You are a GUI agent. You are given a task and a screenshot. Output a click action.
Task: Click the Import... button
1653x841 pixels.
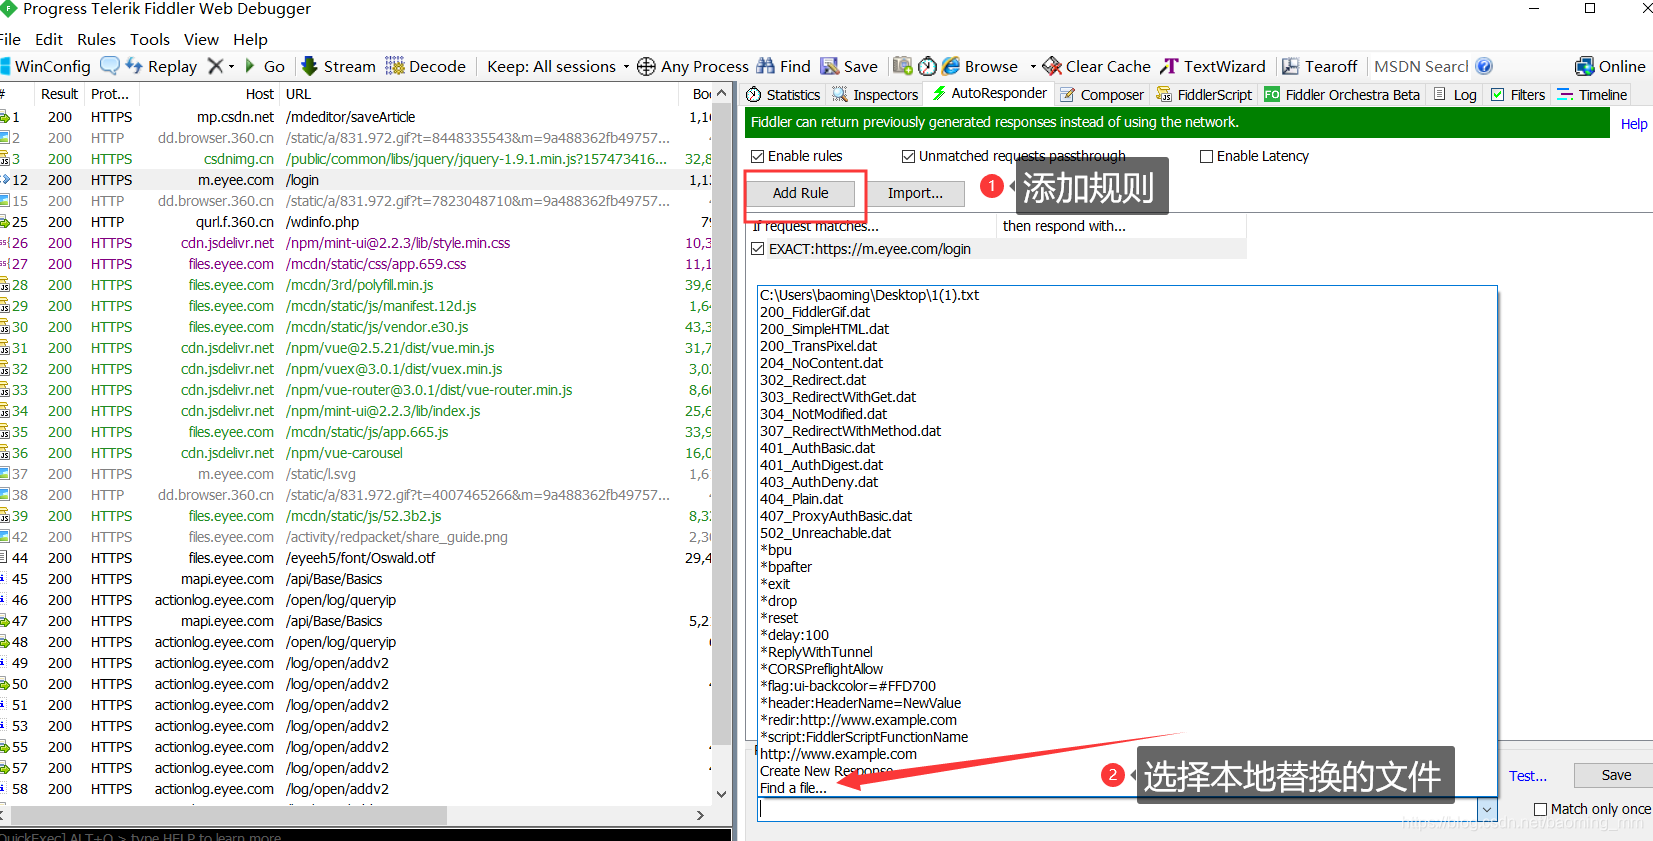915,193
